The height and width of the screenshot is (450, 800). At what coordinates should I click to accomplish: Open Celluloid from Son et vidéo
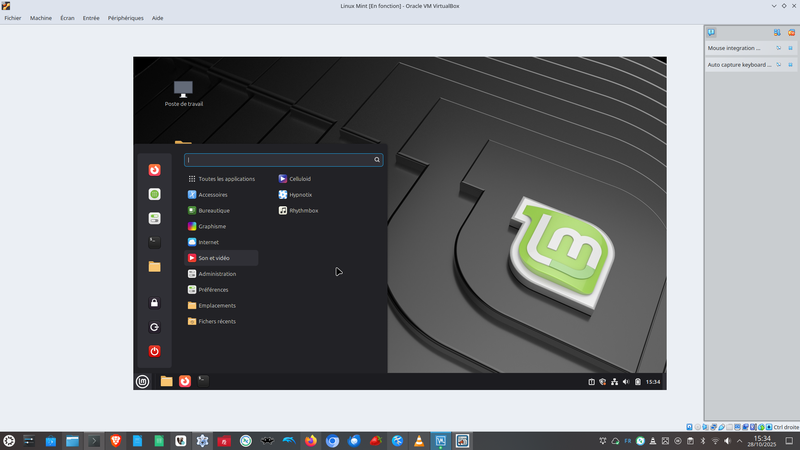coord(299,179)
